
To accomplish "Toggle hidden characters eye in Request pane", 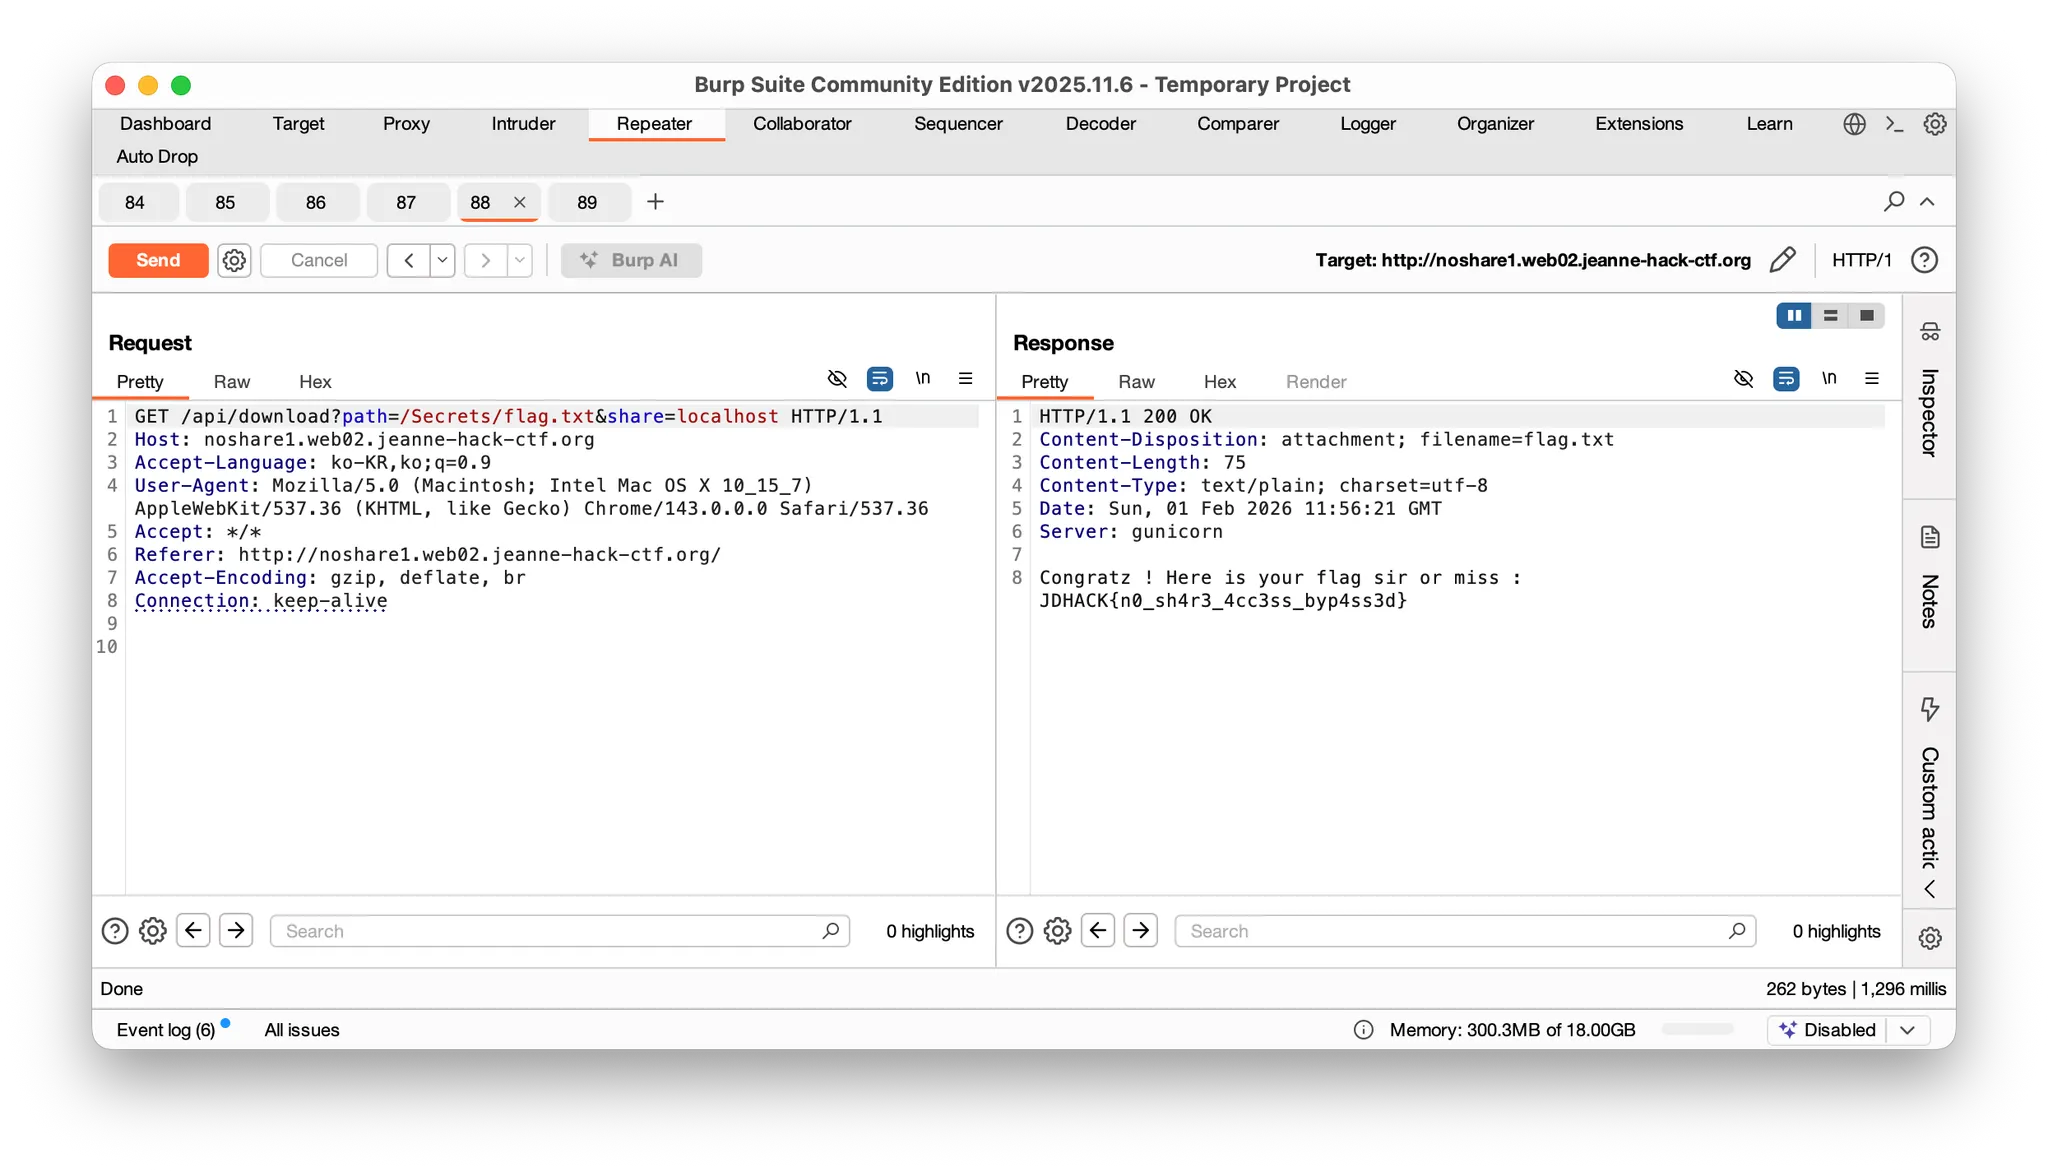I will (x=837, y=379).
